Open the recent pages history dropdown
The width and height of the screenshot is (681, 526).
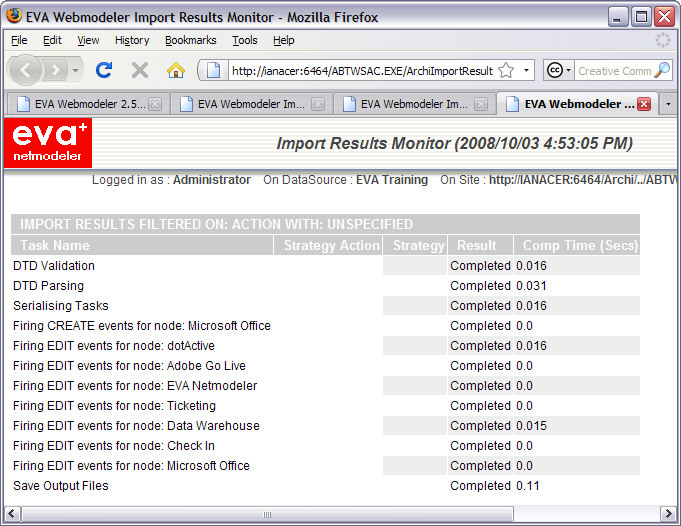pos(75,71)
